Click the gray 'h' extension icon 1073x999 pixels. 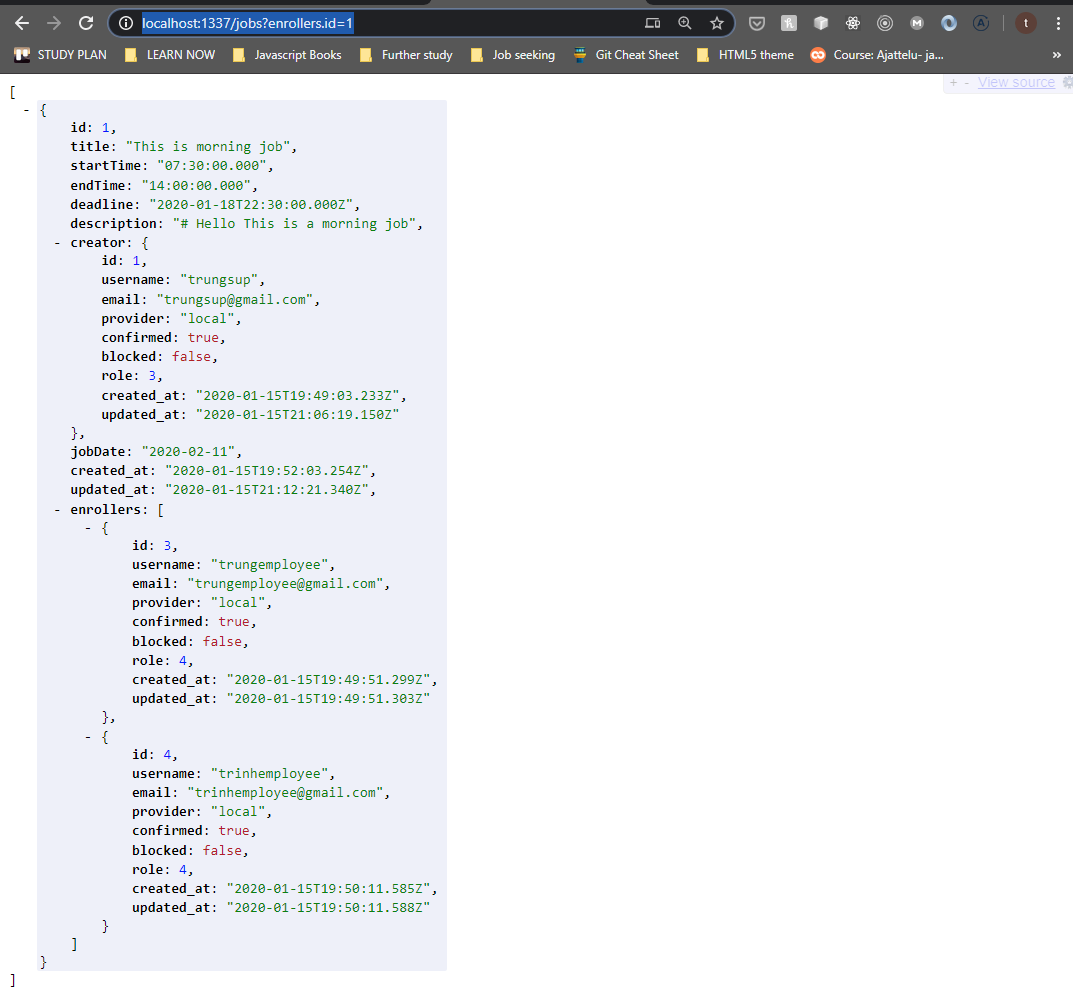(788, 23)
